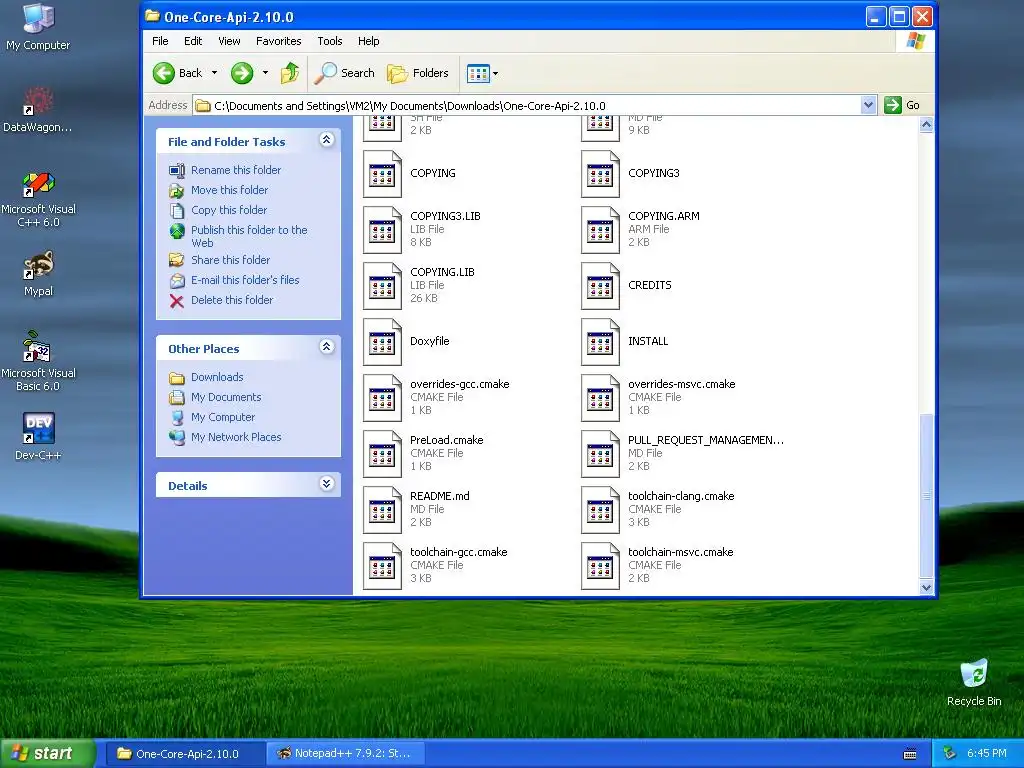Select the toolchain-clang.cmake file icon
The image size is (1024, 768).
click(x=600, y=511)
